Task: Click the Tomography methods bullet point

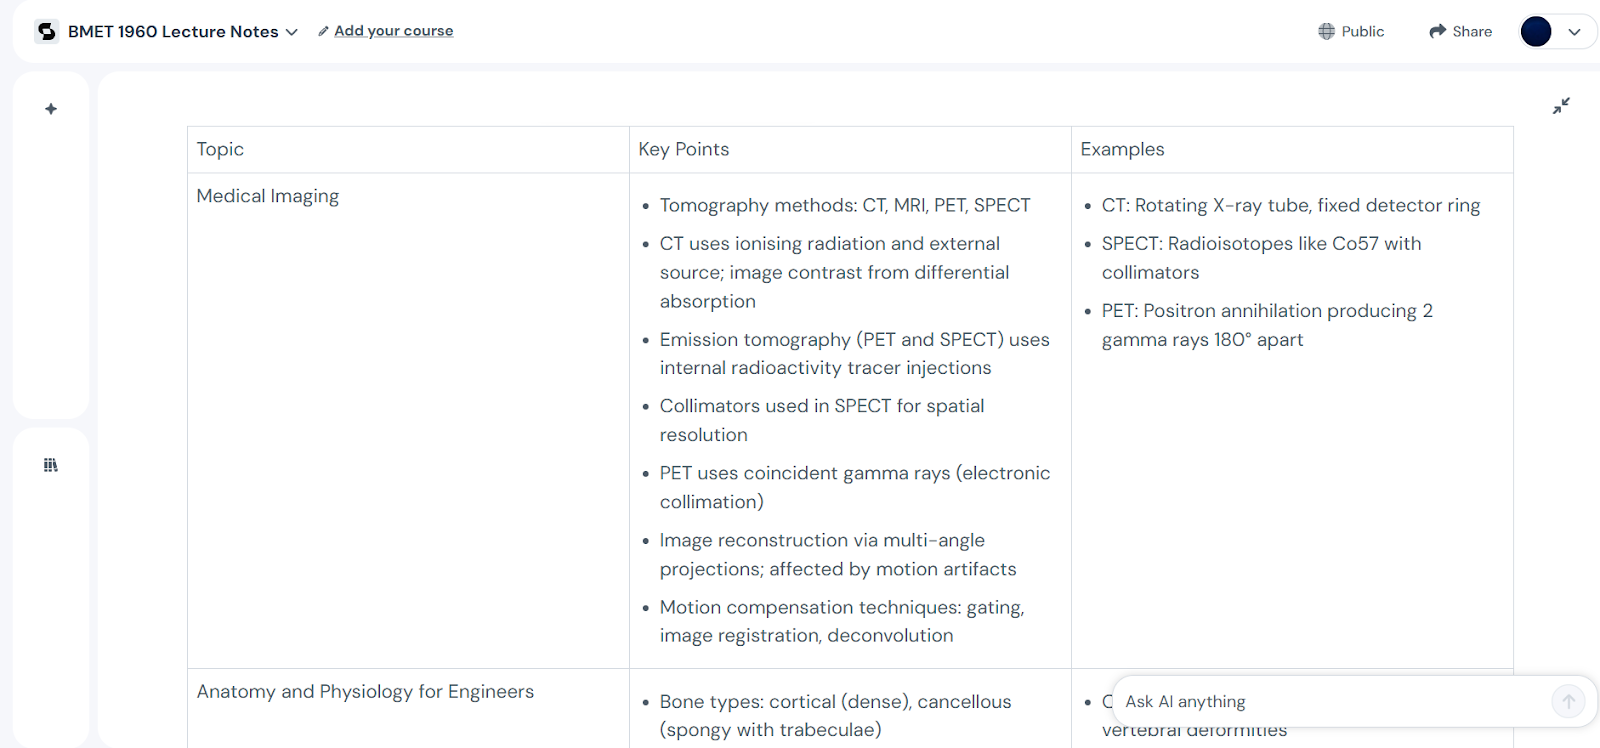Action: pos(845,206)
